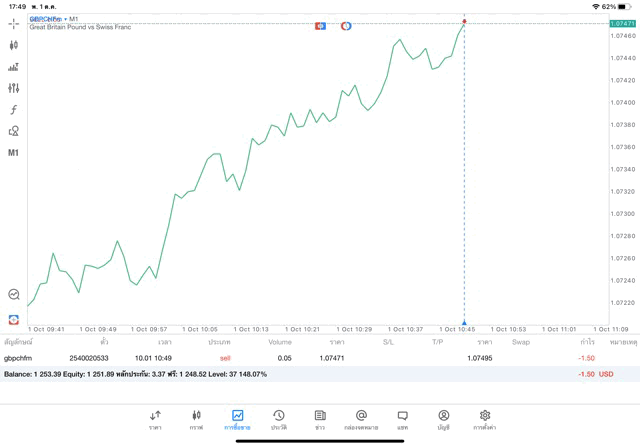Screen dimensions: 640x447
Task: Select the gbpchfm sell position row
Action: [300, 357]
